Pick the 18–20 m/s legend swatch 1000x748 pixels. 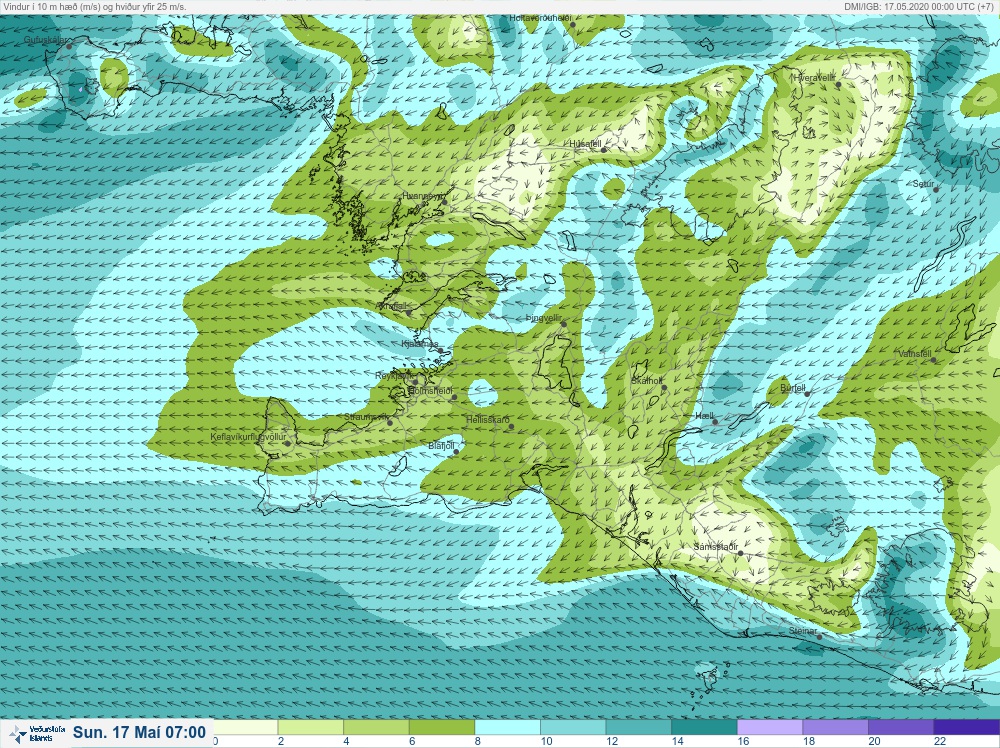point(836,728)
